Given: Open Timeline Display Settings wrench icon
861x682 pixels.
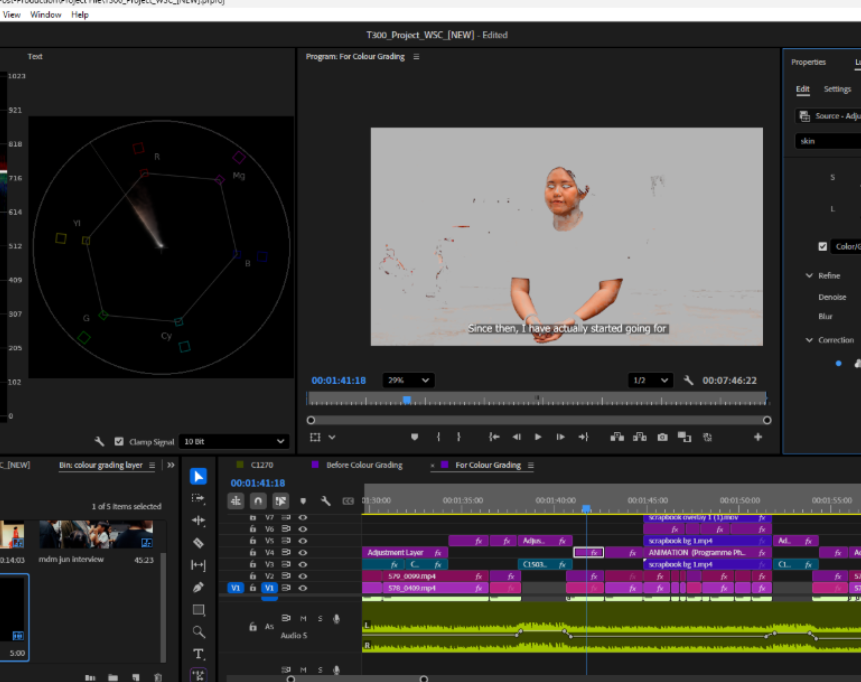Looking at the screenshot, I should [325, 501].
